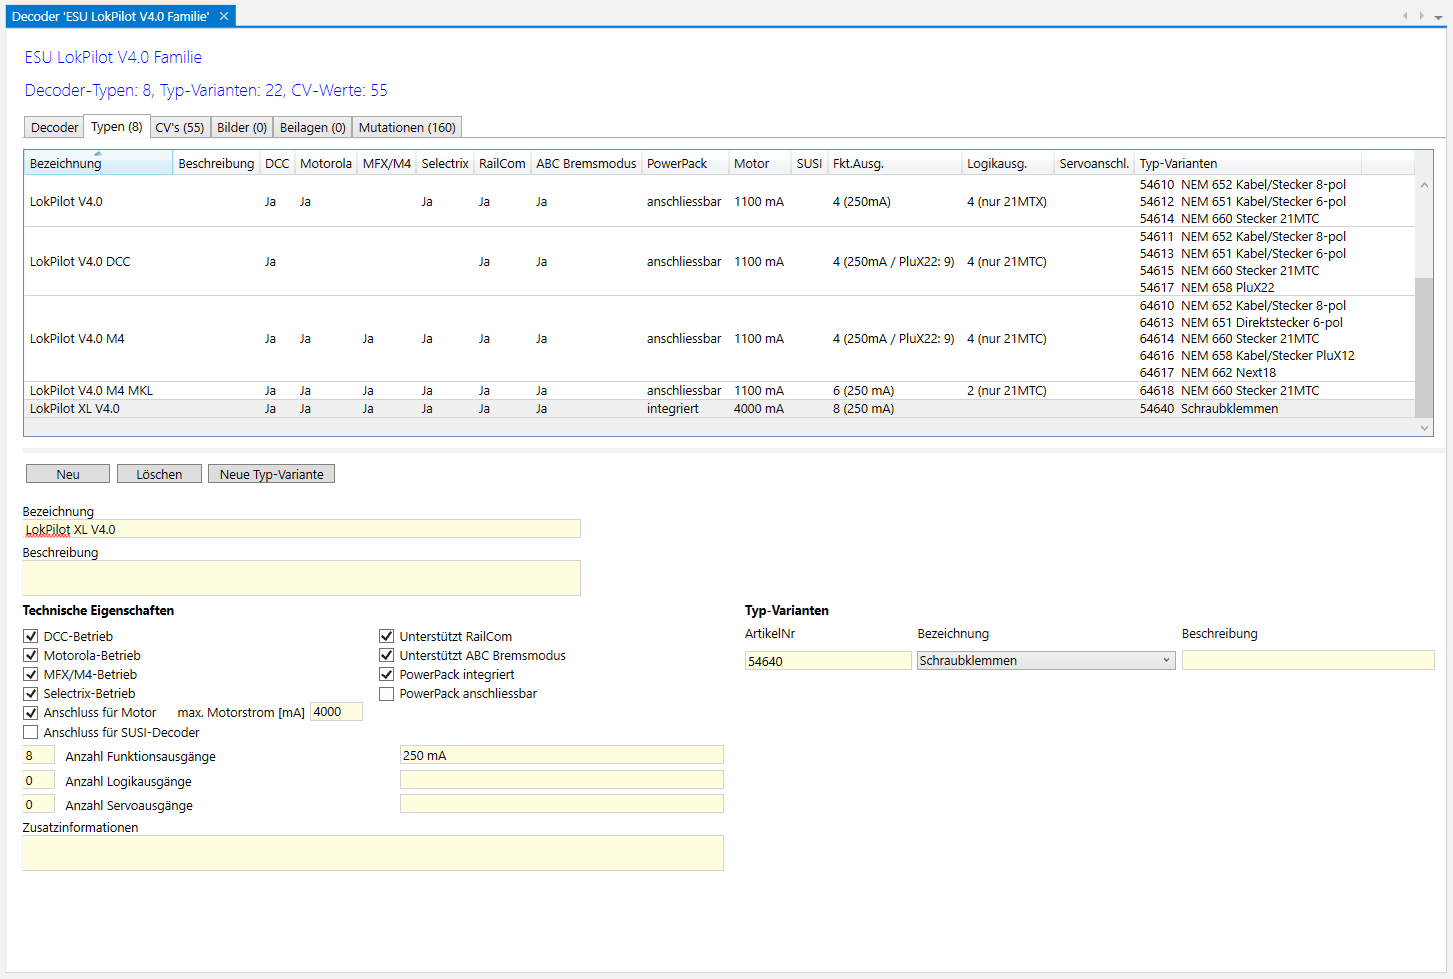Select the LokPilot V4.0 M4 MKL row
Screen dimensions: 1453x979
[x=92, y=391]
